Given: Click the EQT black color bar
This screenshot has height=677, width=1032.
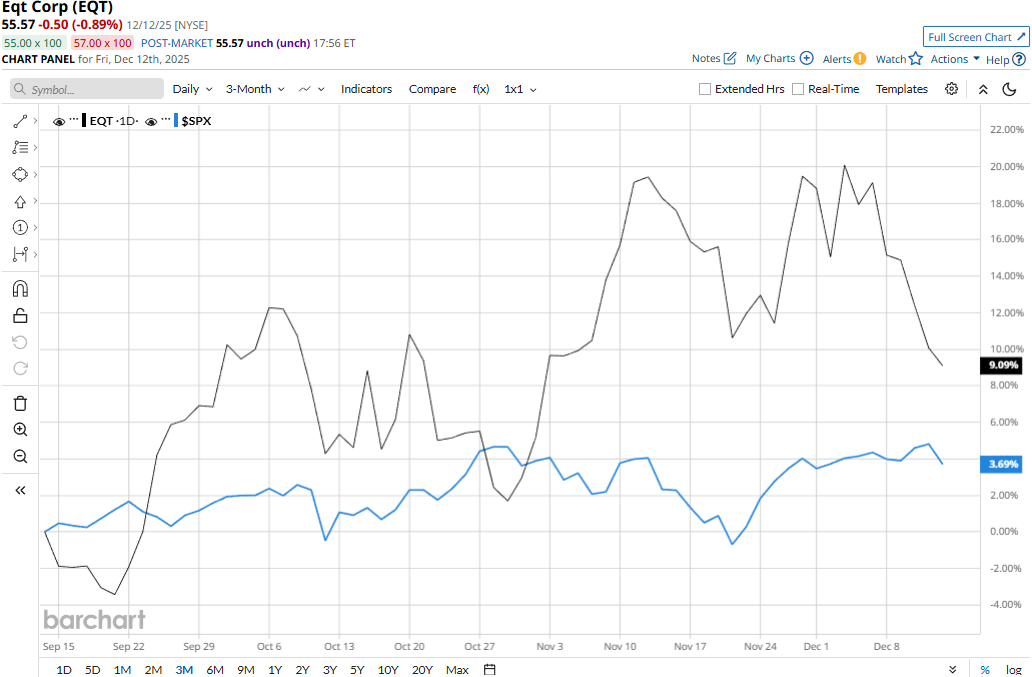Looking at the screenshot, I should (x=84, y=121).
